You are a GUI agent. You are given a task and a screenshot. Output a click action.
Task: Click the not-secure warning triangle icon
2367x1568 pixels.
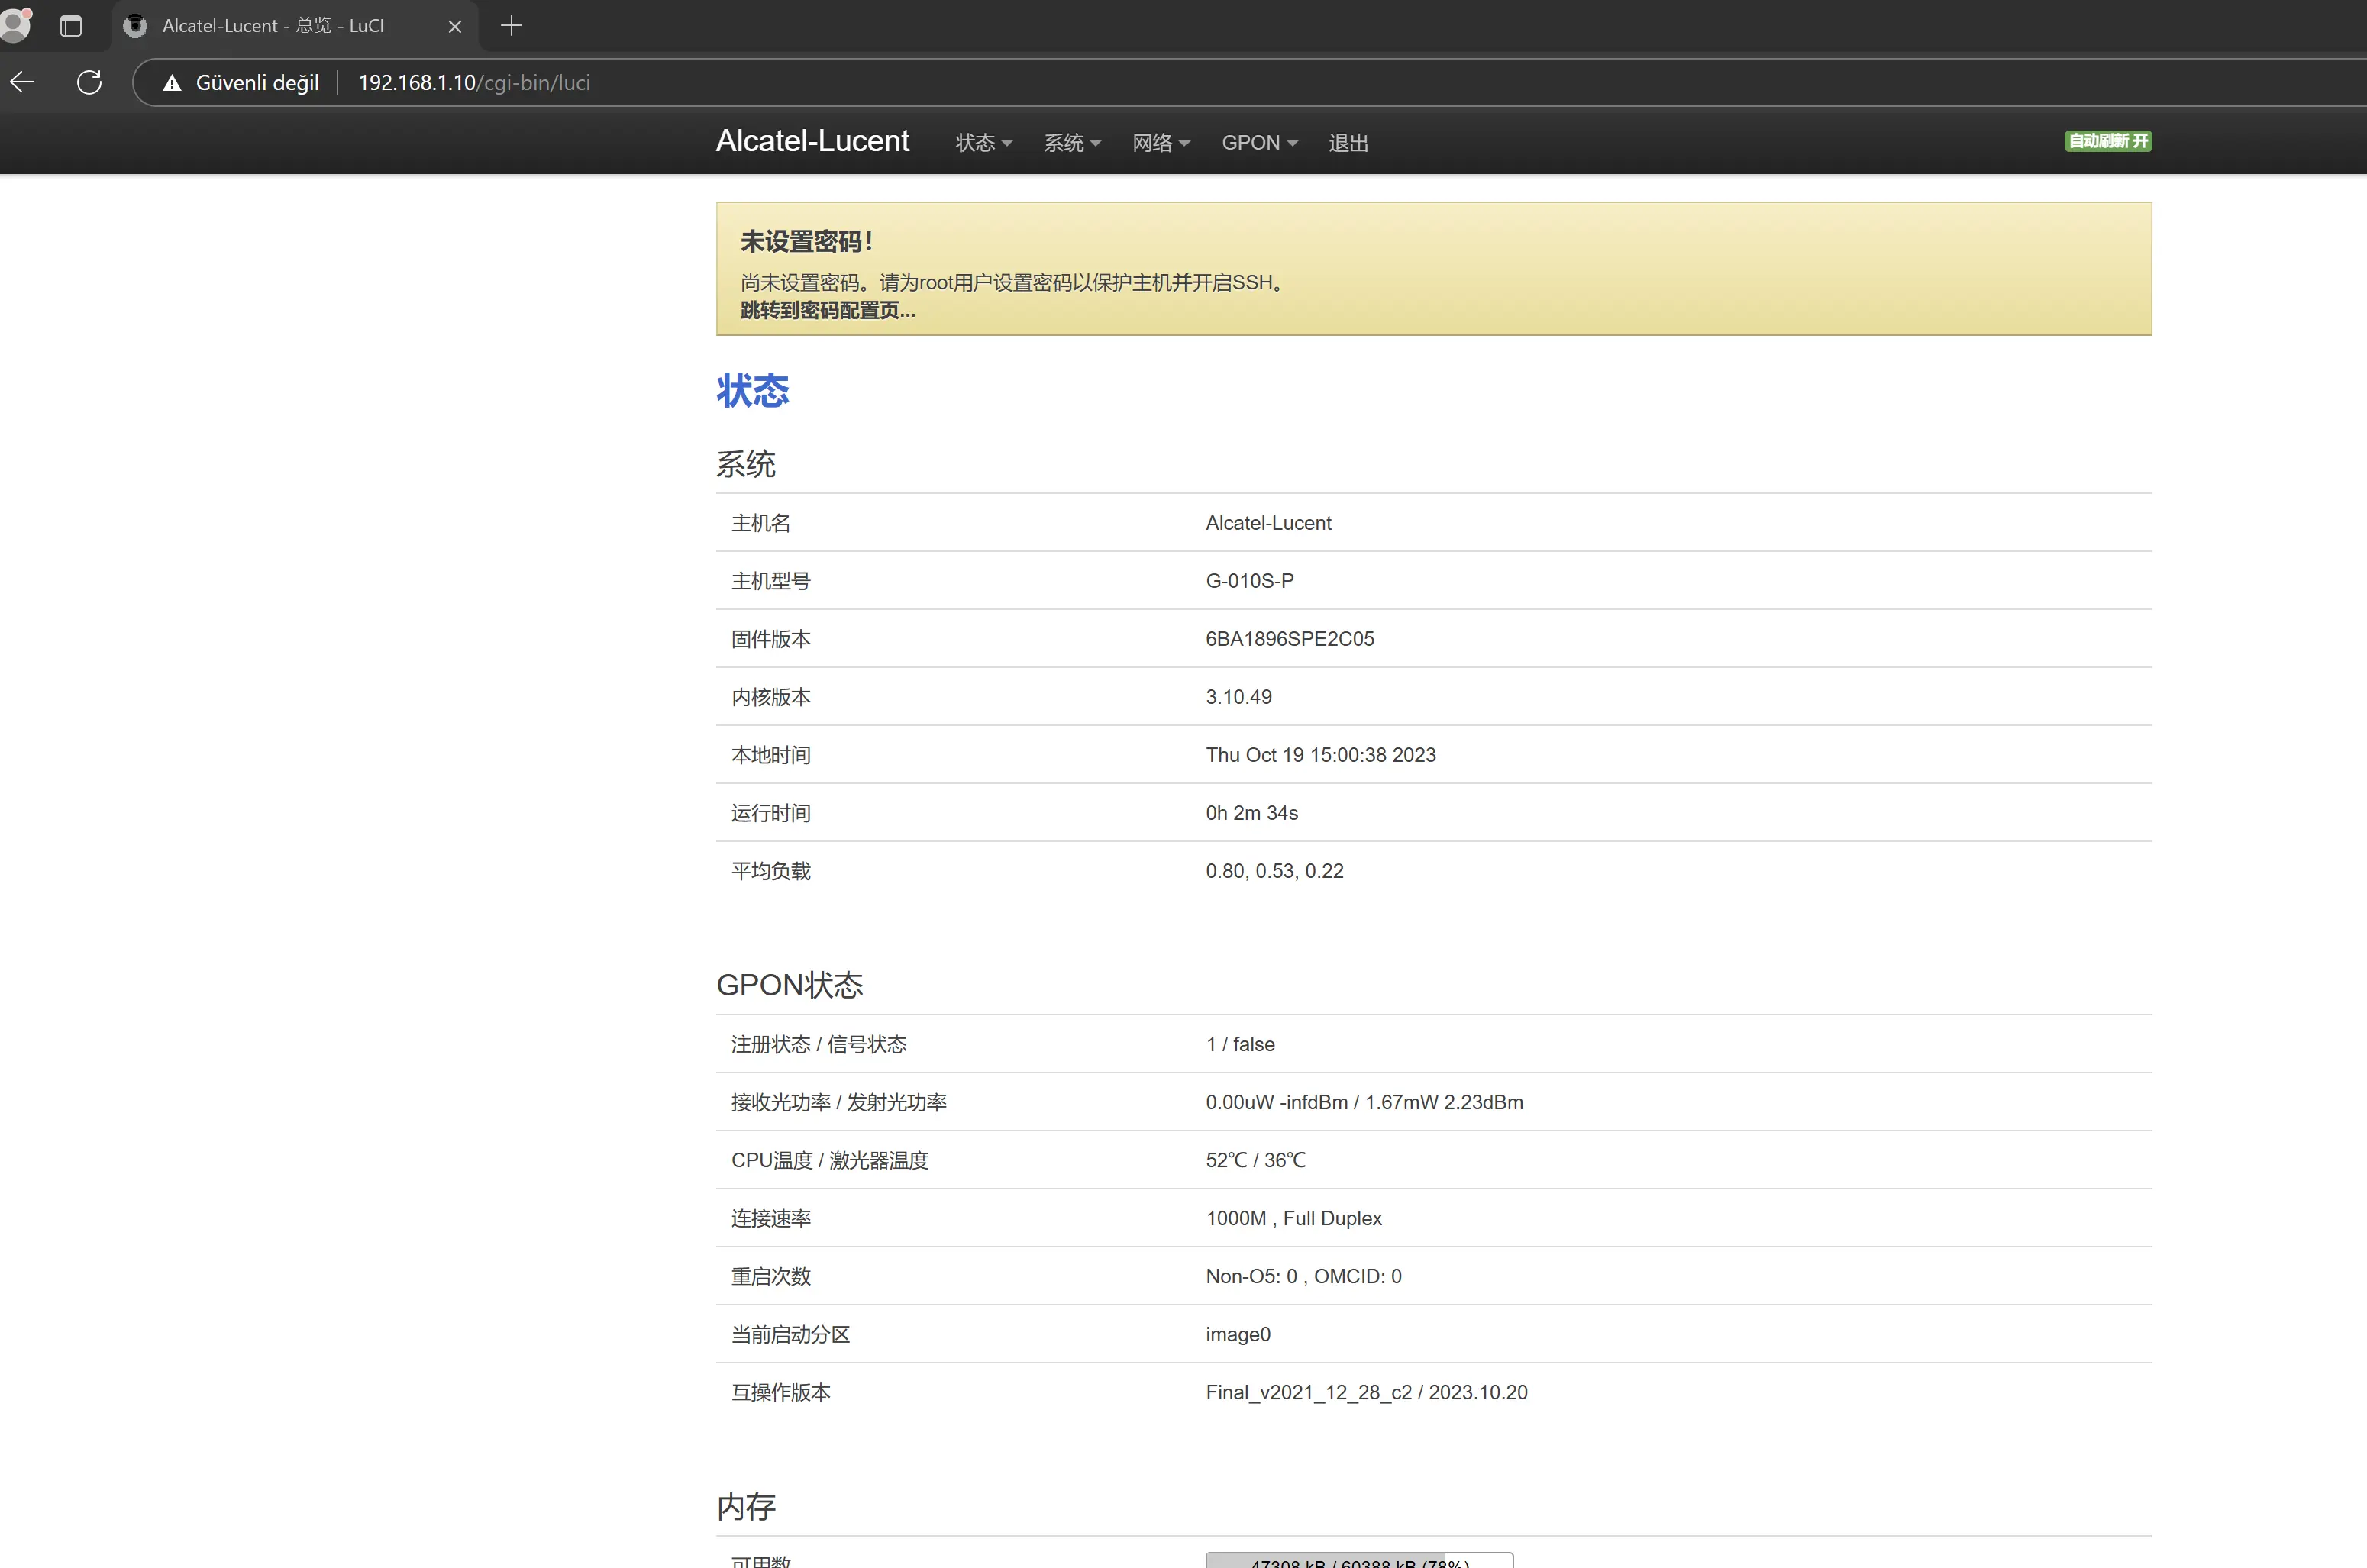(172, 83)
